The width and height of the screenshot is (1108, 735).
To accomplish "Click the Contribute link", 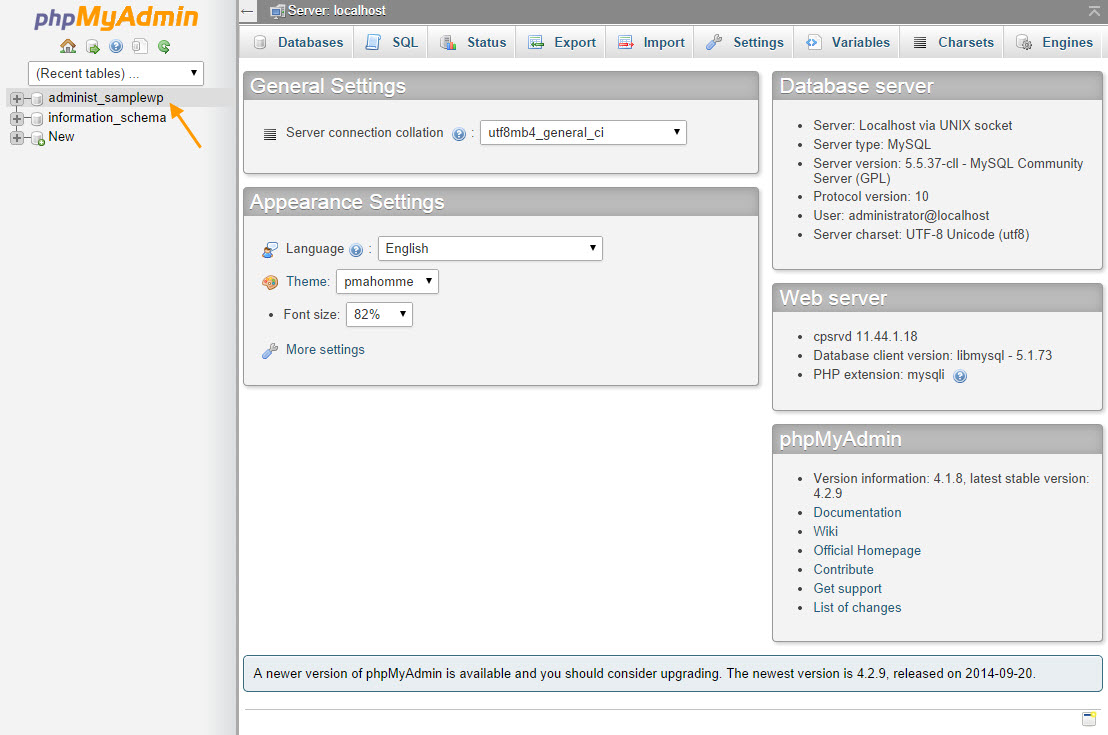I will click(843, 570).
